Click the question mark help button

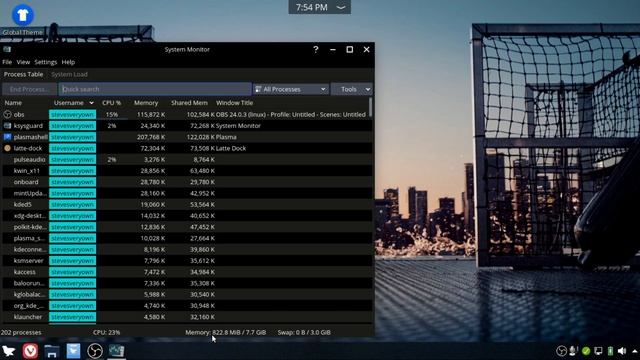click(x=316, y=49)
